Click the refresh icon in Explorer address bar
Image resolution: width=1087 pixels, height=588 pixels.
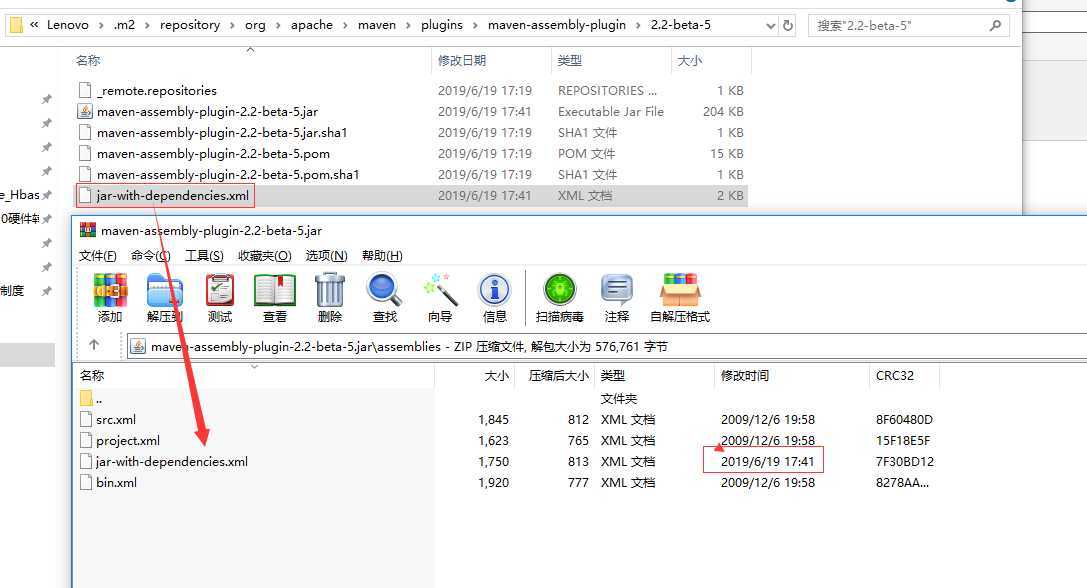point(788,26)
